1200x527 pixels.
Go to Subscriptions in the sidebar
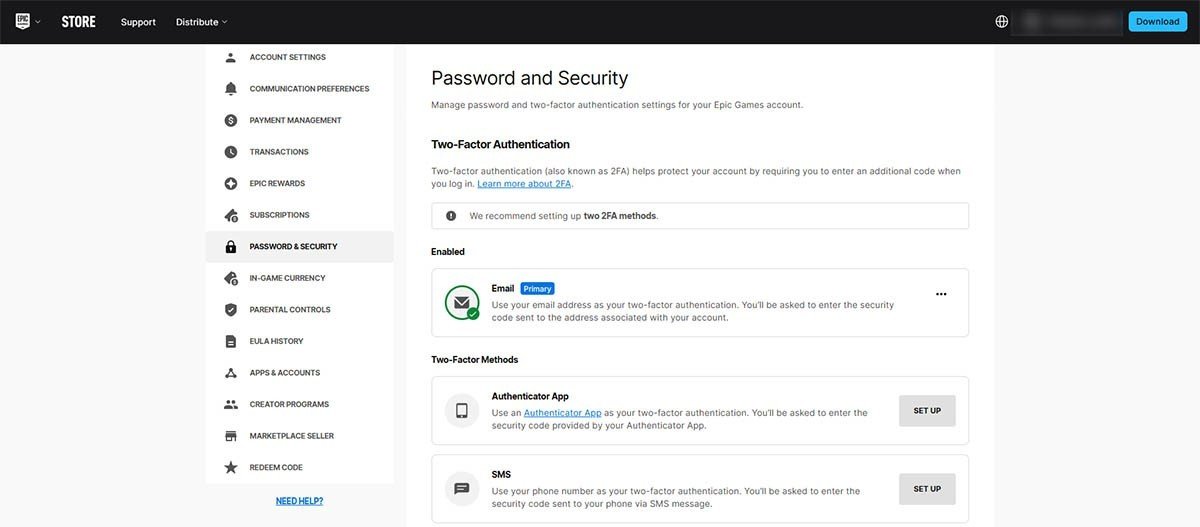click(x=279, y=215)
